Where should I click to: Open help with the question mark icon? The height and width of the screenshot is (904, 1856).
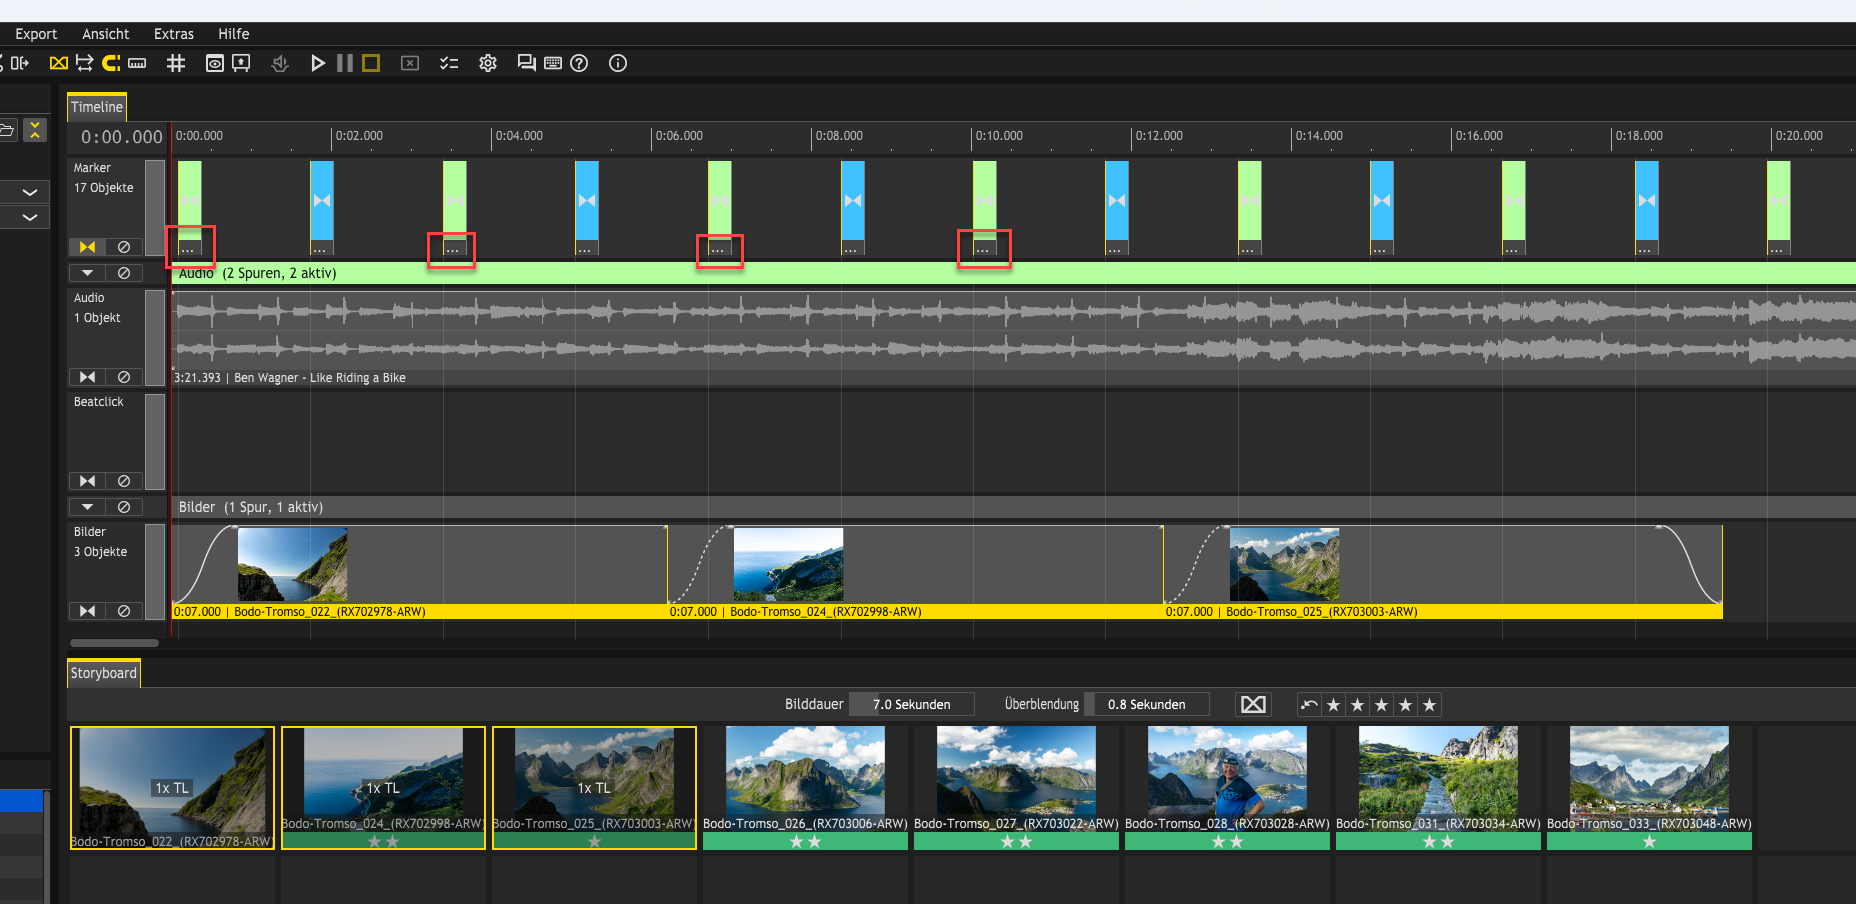click(x=579, y=63)
